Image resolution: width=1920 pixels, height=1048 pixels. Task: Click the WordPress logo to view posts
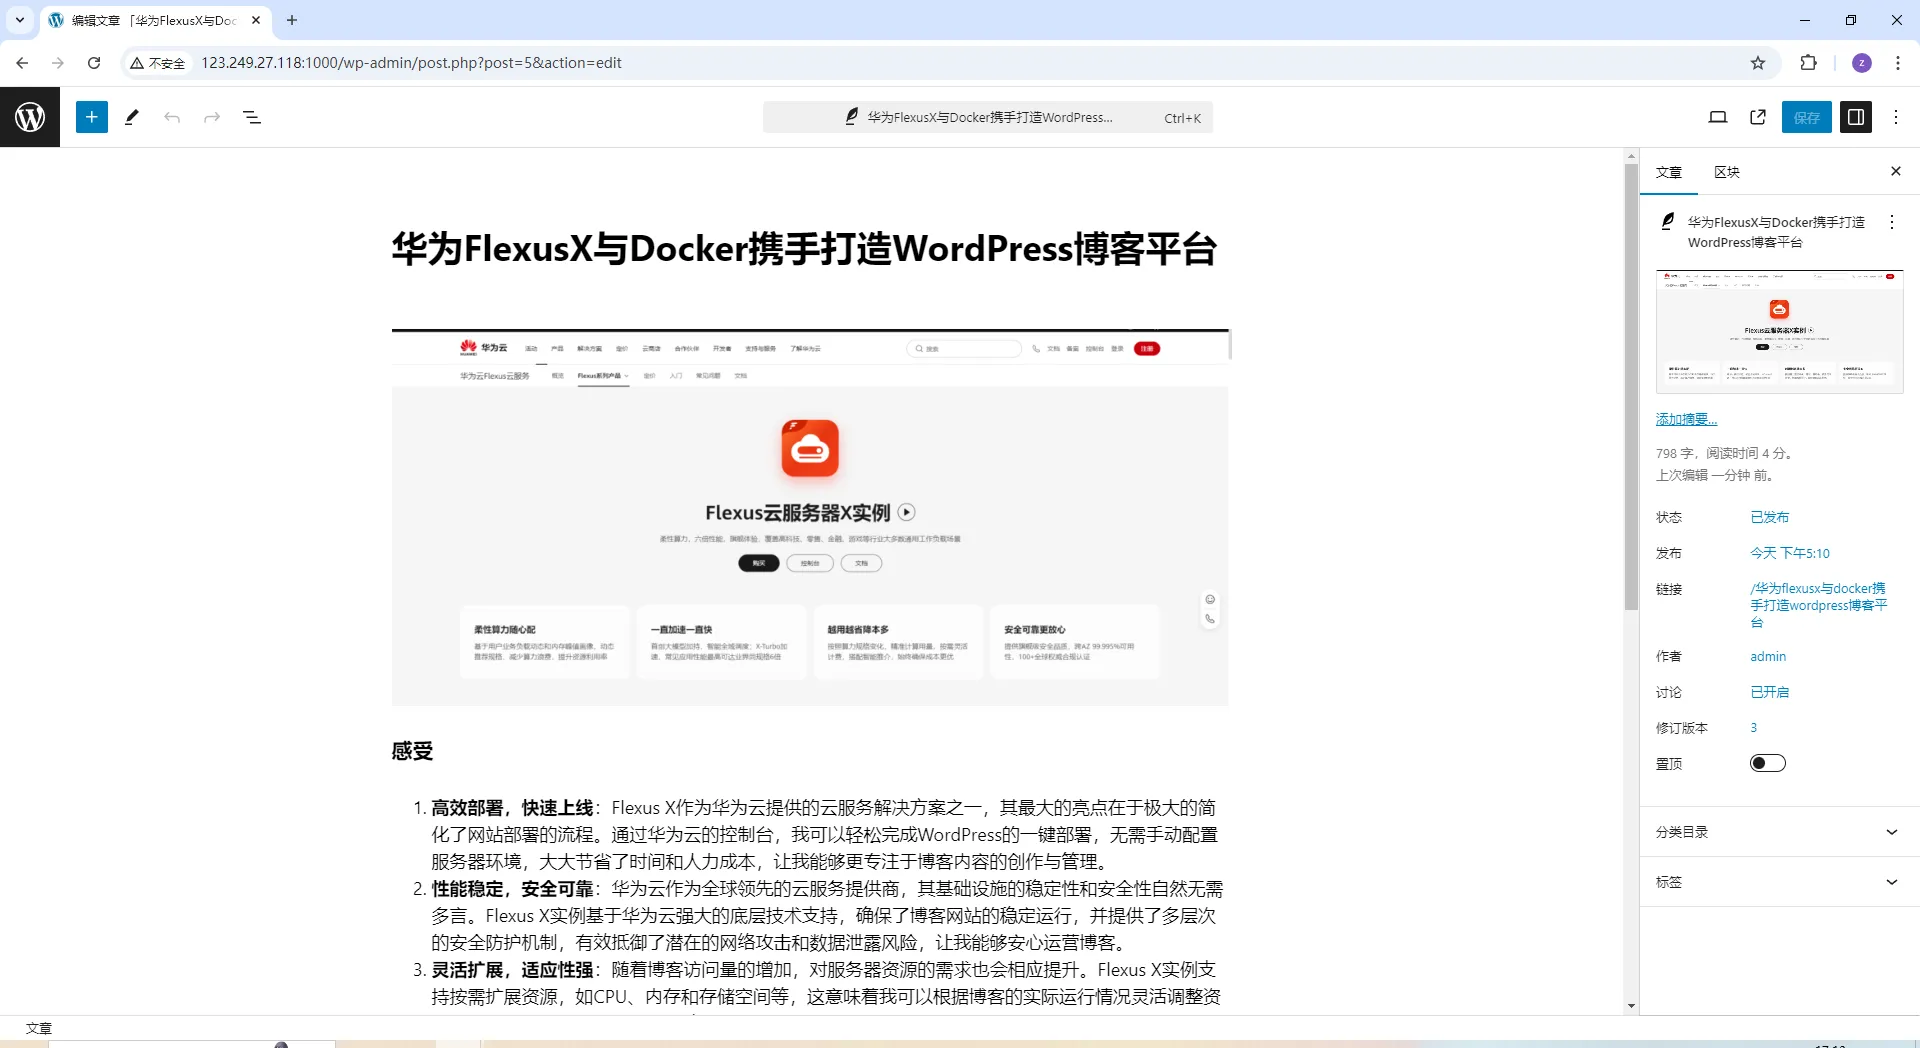[x=30, y=117]
